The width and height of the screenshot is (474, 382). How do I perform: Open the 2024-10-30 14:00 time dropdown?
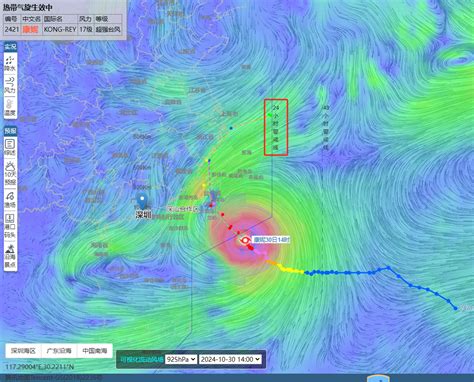click(x=230, y=359)
